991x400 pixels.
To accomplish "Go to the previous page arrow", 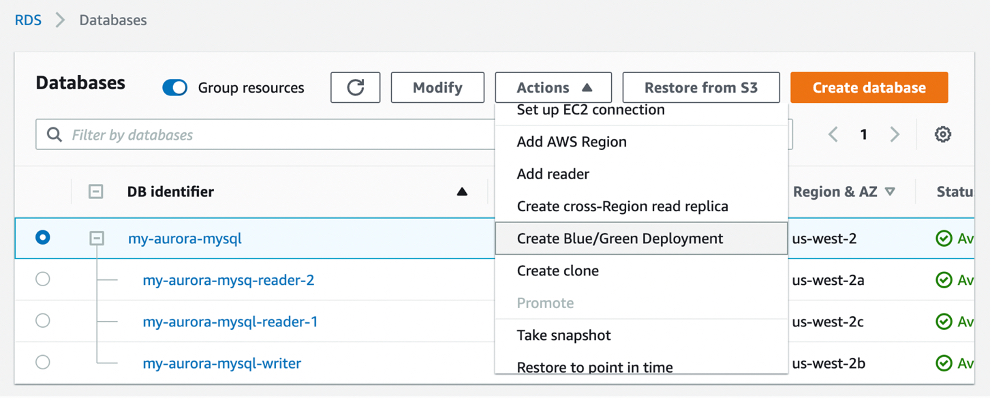I will pos(834,134).
